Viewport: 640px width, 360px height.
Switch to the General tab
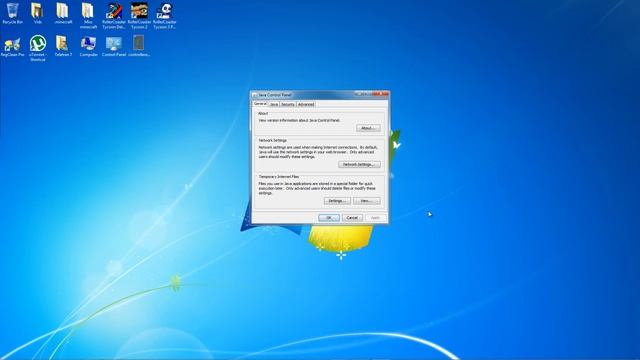pos(260,104)
